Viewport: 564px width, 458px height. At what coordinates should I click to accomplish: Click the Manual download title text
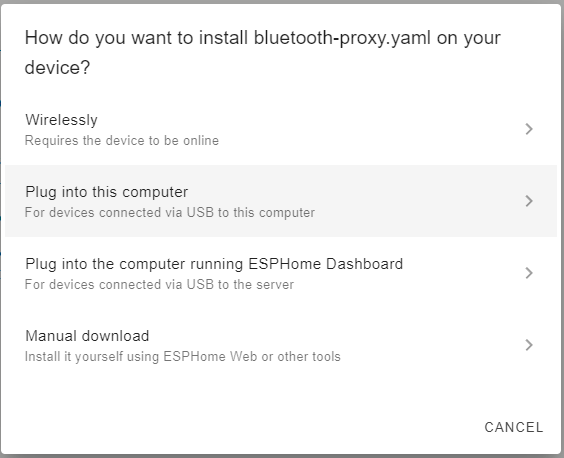pos(87,336)
